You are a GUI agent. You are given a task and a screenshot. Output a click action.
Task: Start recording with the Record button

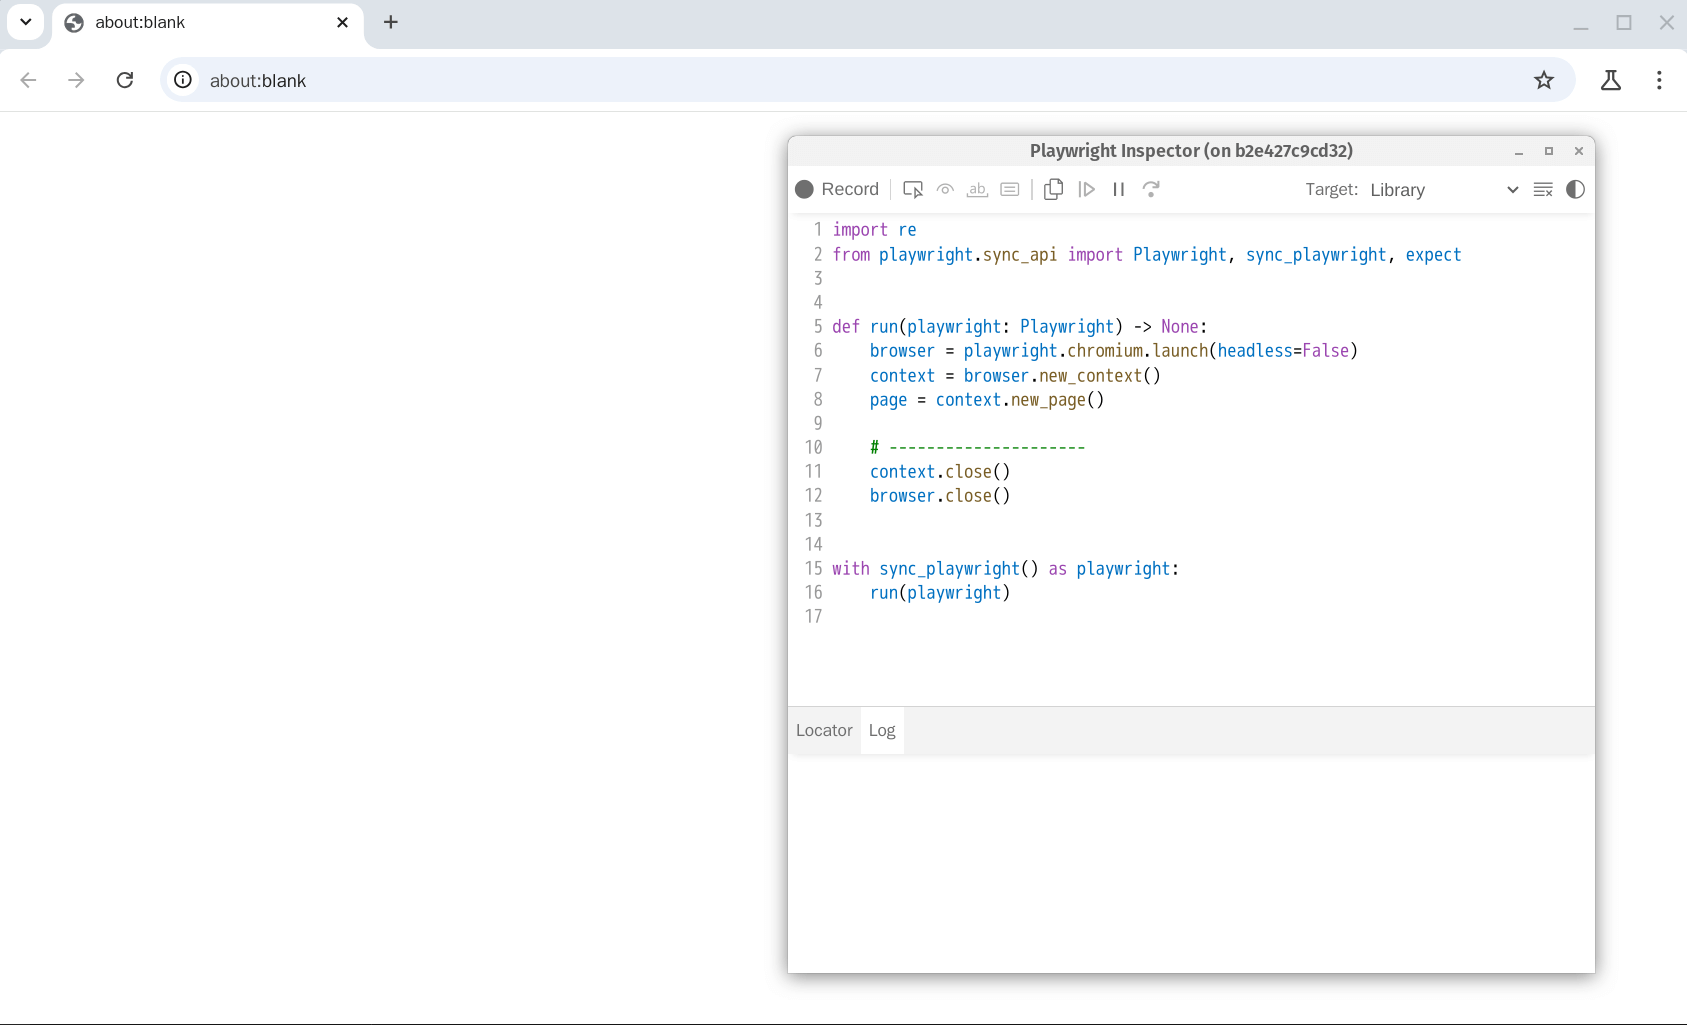pyautogui.click(x=838, y=189)
